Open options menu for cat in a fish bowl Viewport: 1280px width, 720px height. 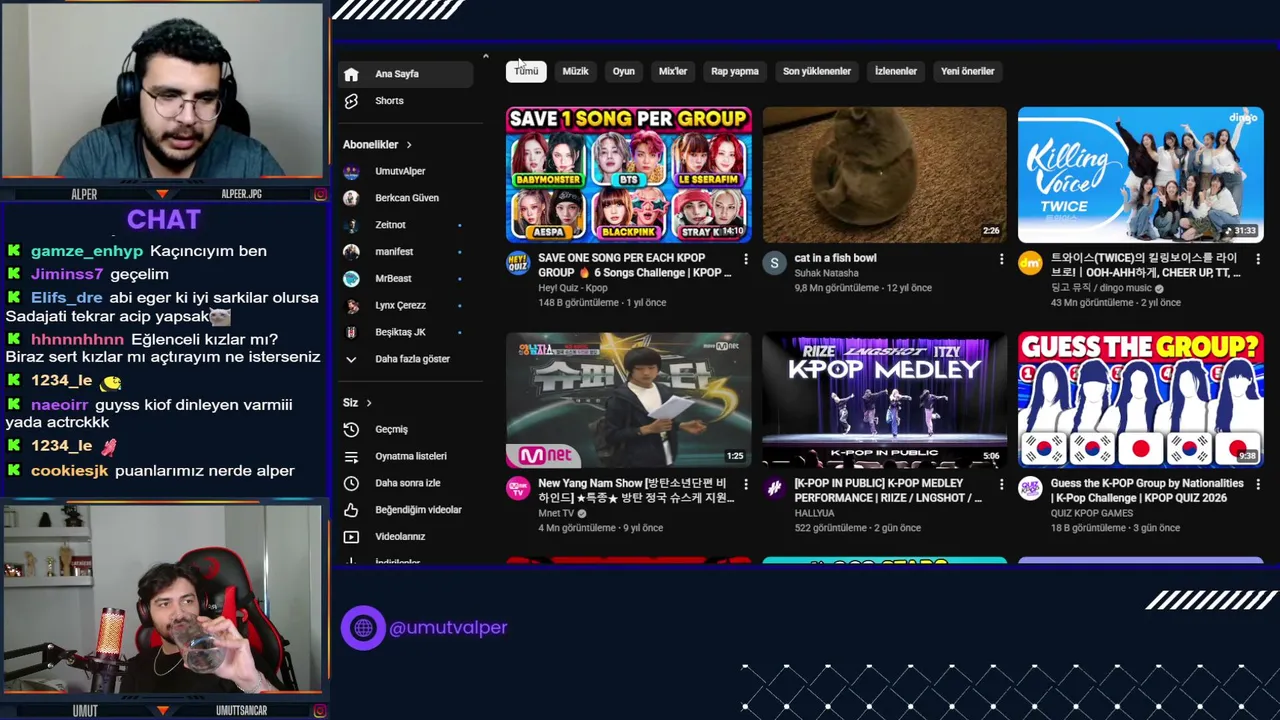1001,259
